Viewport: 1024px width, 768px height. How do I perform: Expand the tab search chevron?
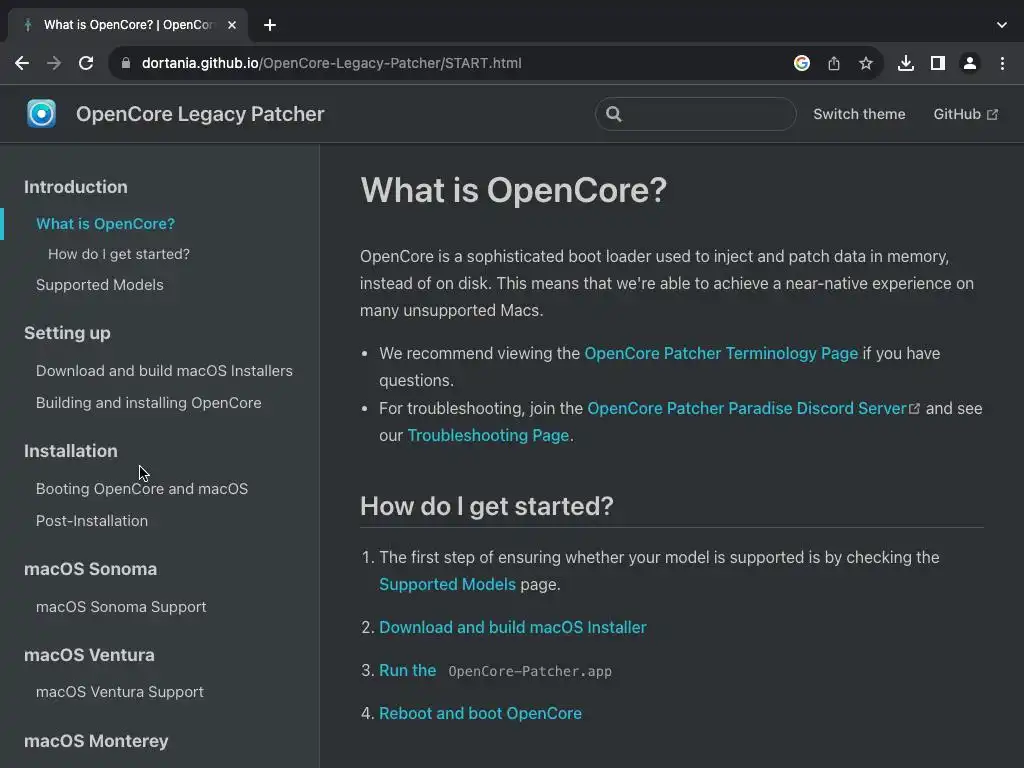click(x=1002, y=25)
